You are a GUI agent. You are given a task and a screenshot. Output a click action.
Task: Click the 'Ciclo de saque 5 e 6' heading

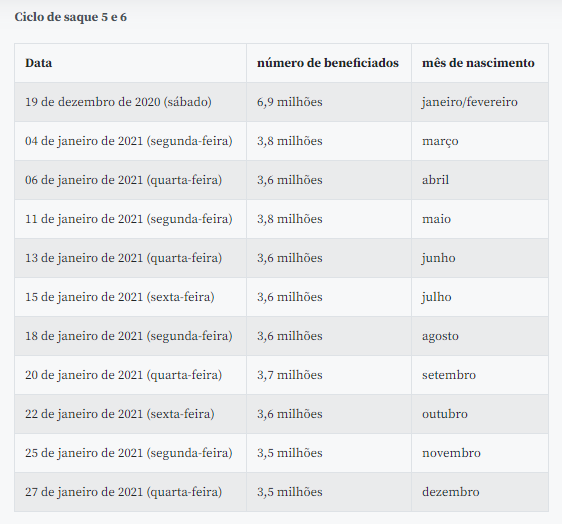click(x=71, y=17)
